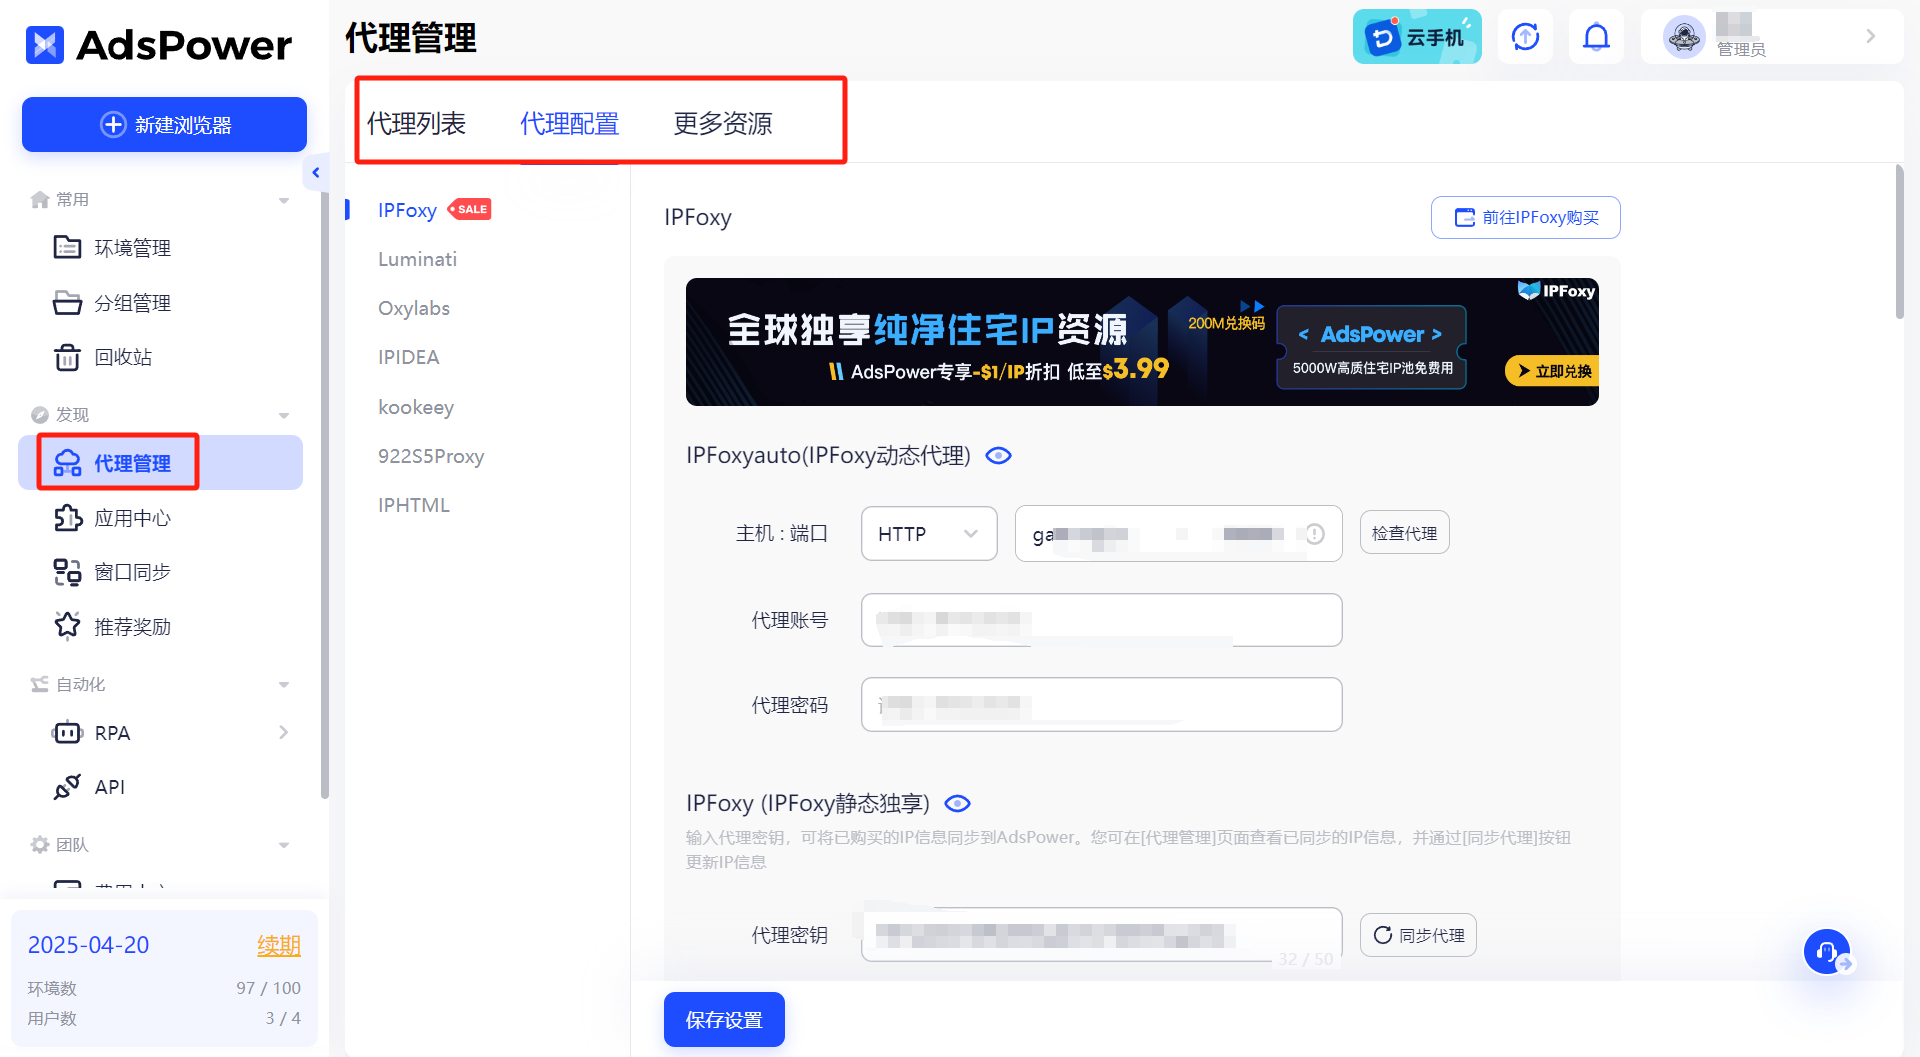Collapse the 发现 section
The image size is (1920, 1057).
283,415
